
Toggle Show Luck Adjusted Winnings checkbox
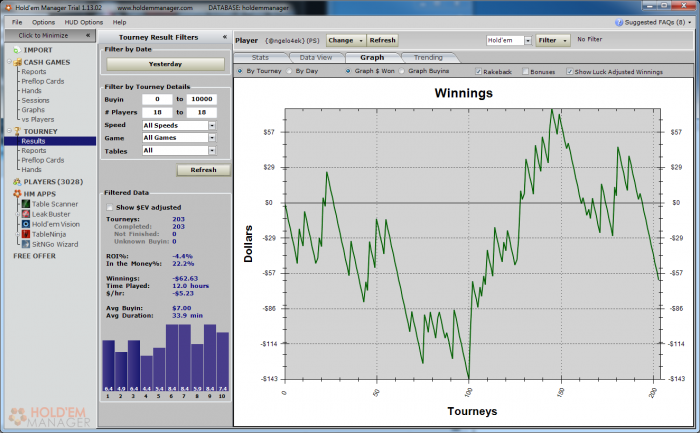570,71
